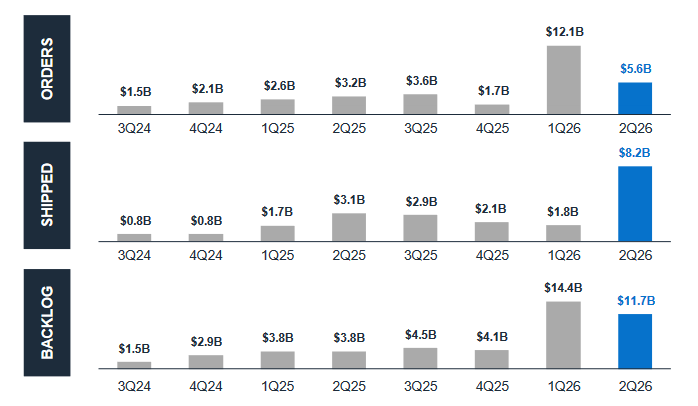The height and width of the screenshot is (406, 698).
Task: Select the 1Q26 Backlog bar
Action: pos(564,335)
